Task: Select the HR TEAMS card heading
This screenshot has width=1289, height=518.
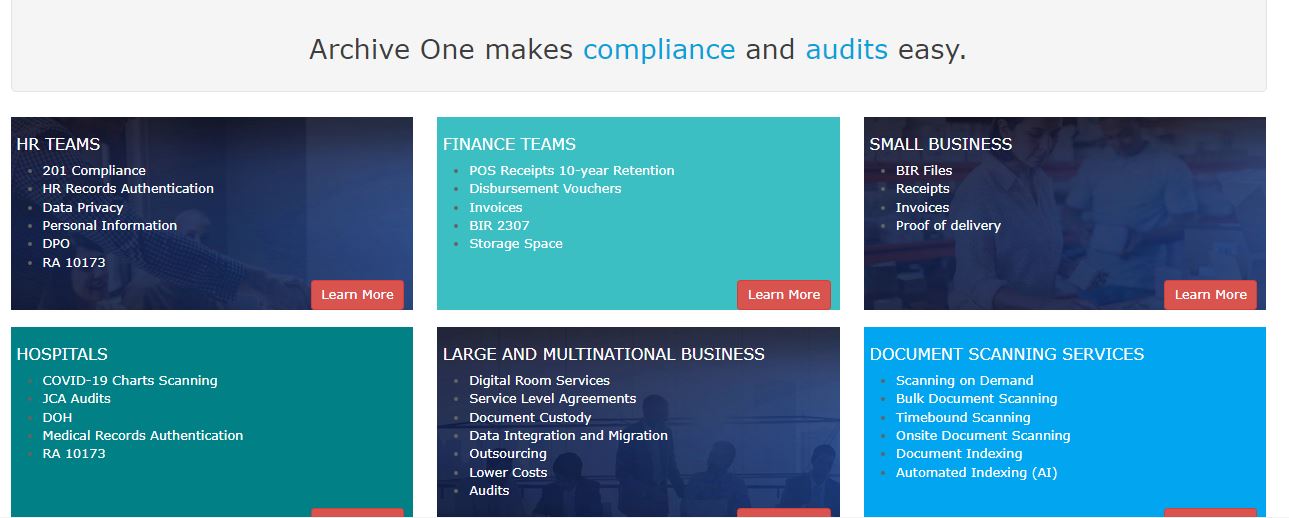Action: click(x=58, y=144)
